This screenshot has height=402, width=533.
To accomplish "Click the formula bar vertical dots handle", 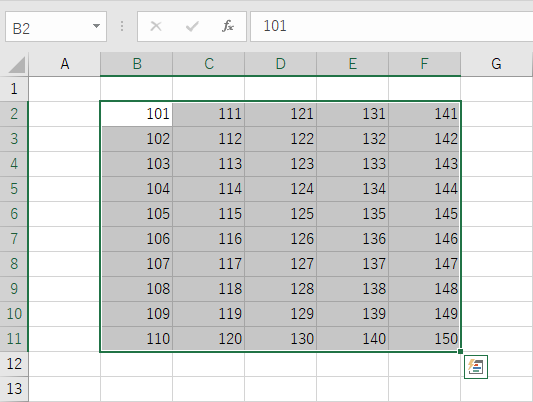I will coord(122,26).
